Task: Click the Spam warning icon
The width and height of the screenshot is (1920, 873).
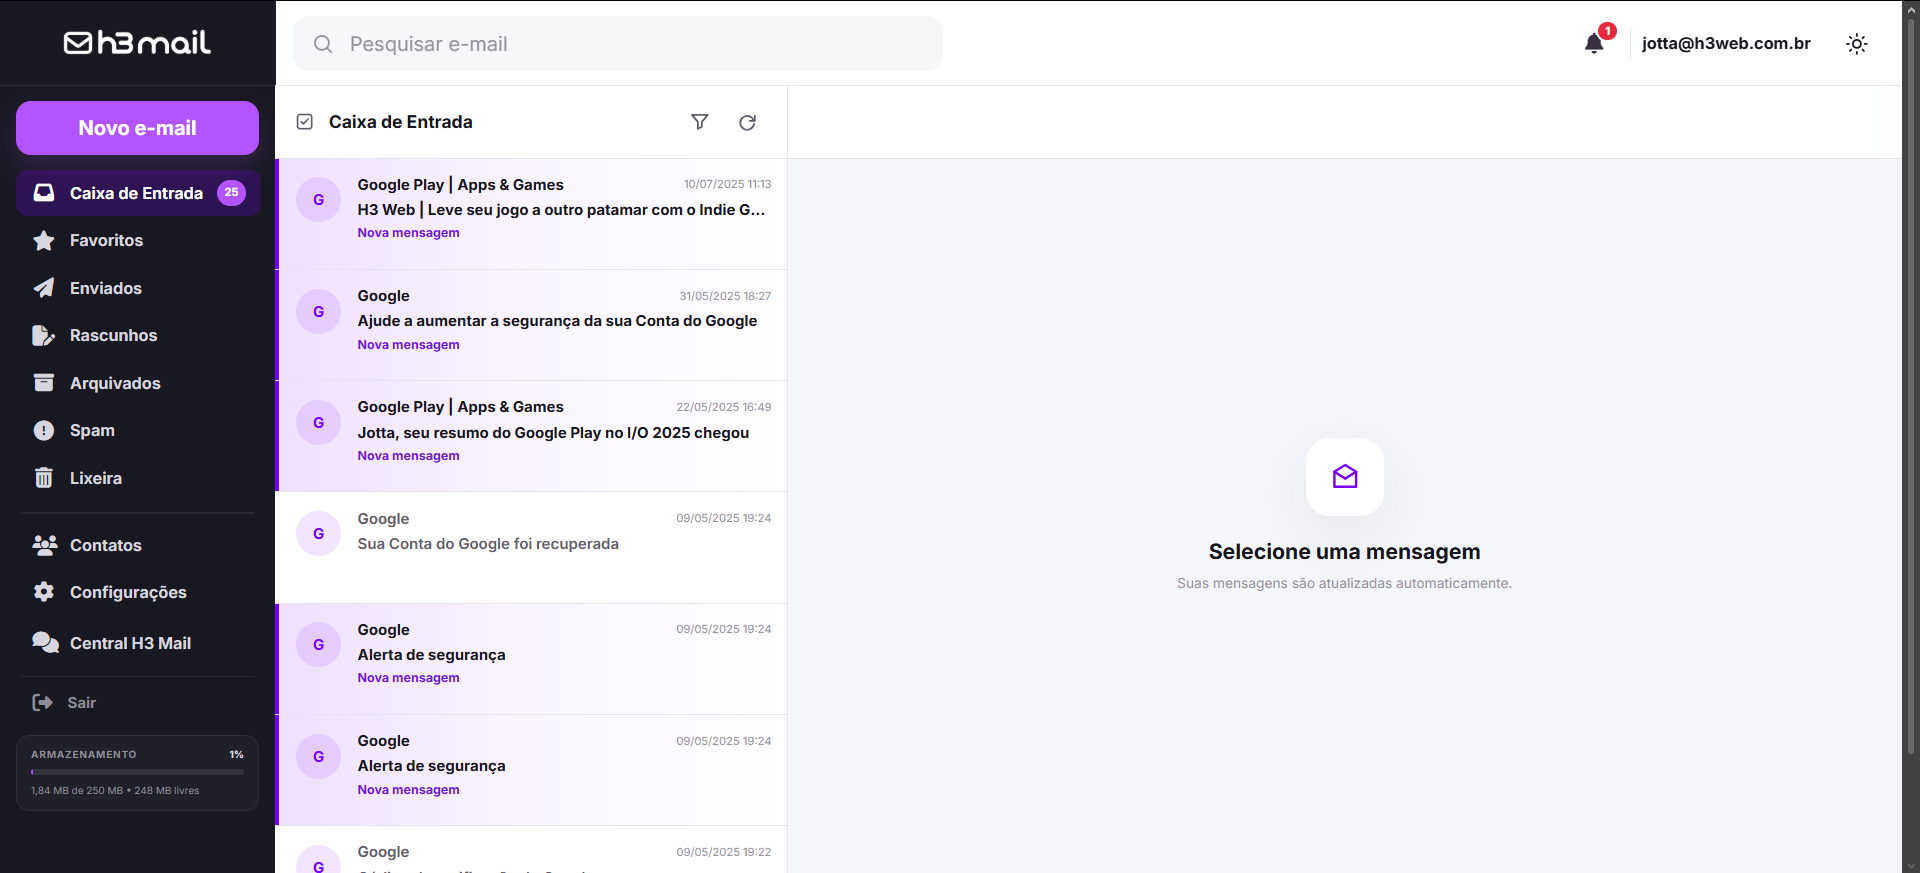Action: 44,431
